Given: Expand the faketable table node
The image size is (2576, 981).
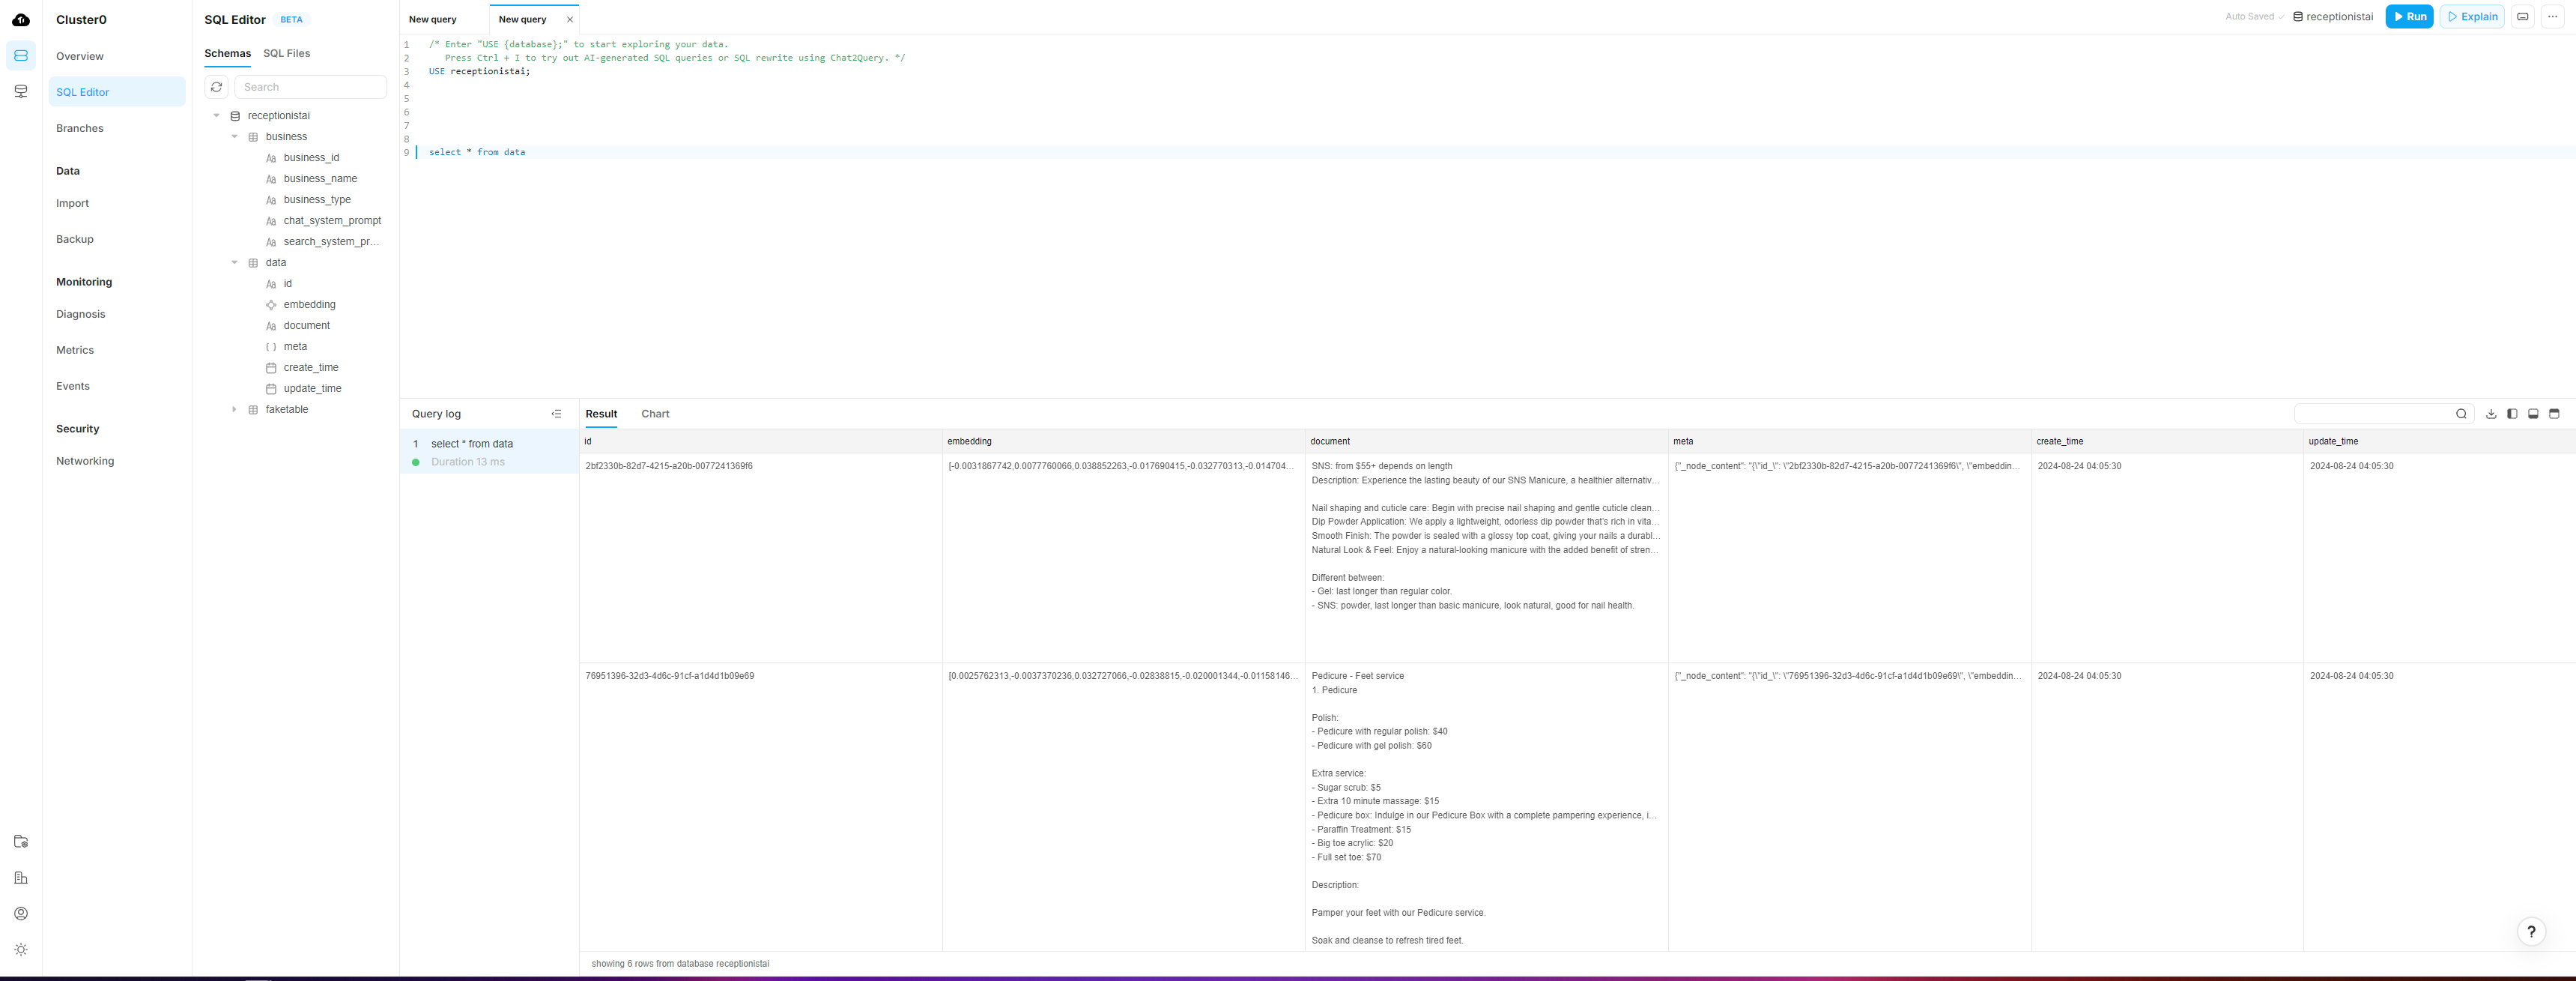Looking at the screenshot, I should pos(234,410).
